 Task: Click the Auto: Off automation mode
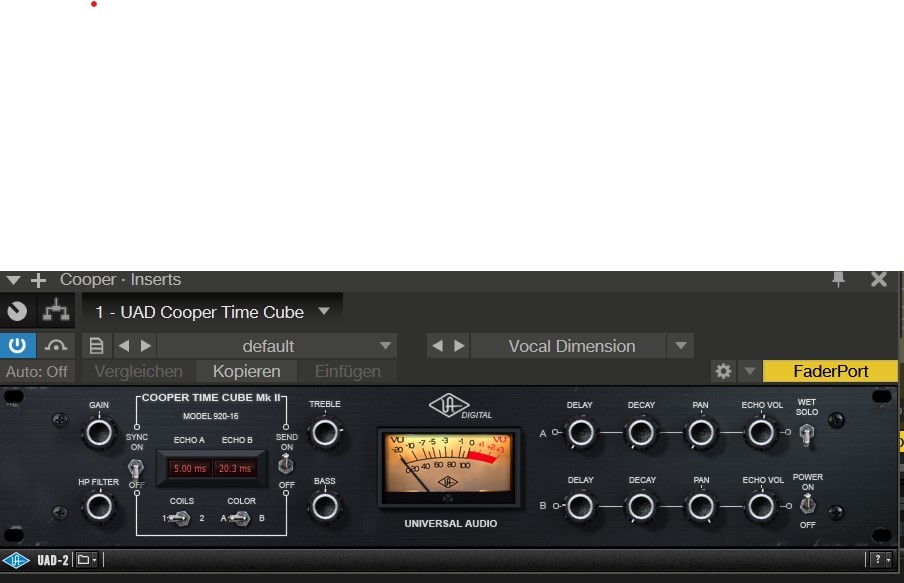[37, 371]
